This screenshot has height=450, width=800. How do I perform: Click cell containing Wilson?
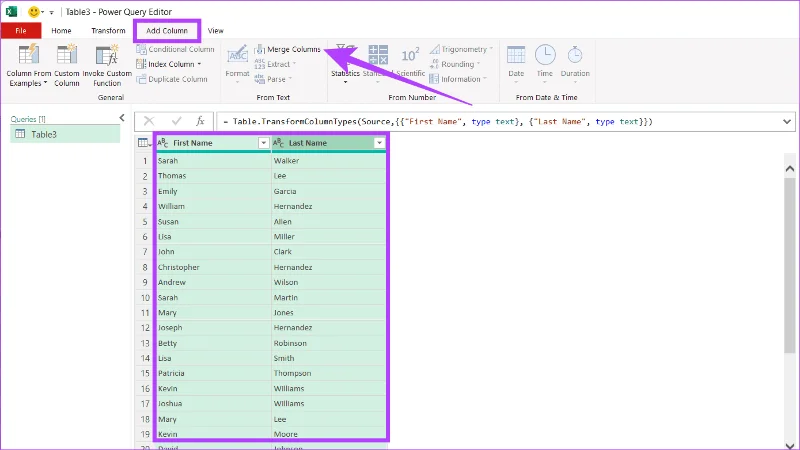(329, 282)
